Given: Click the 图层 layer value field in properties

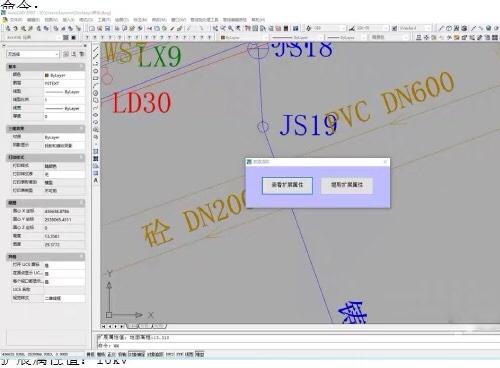Looking at the screenshot, I should pyautogui.click(x=64, y=84).
